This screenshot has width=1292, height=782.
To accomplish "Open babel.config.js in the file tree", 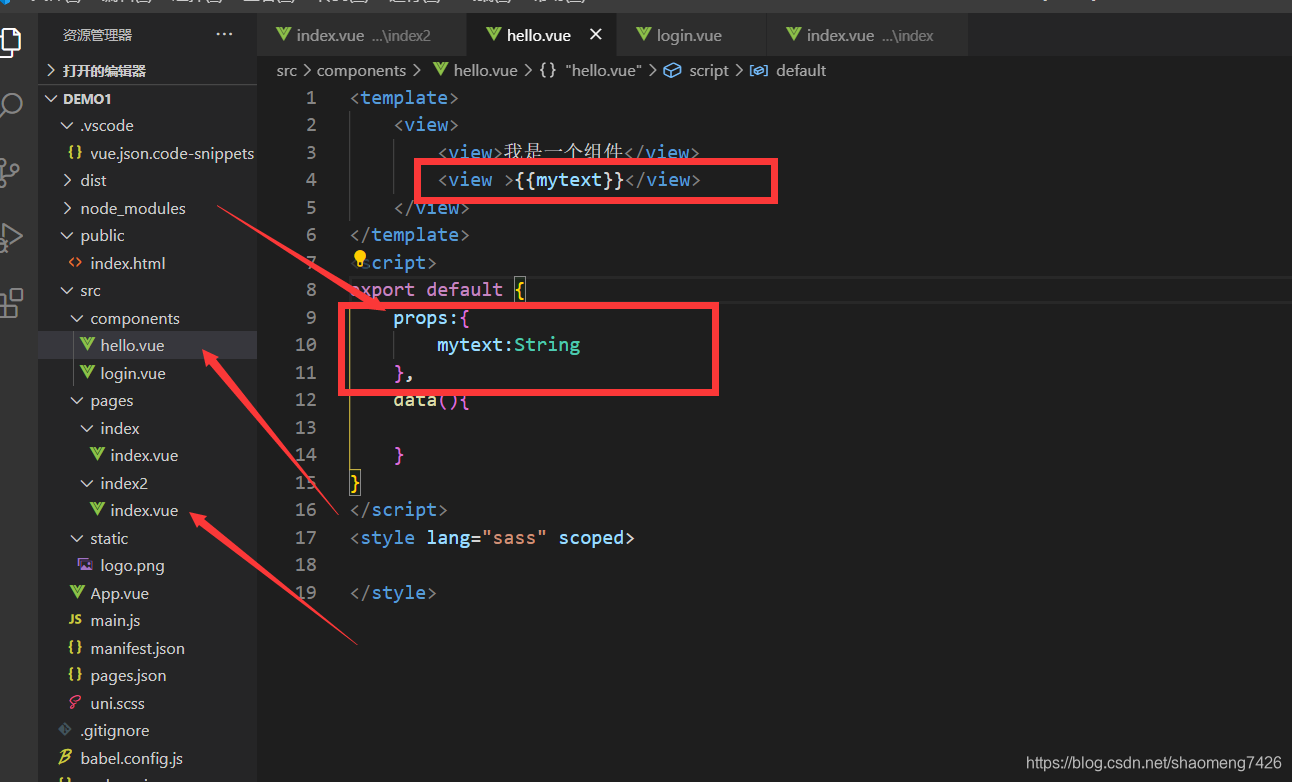I will point(147,758).
